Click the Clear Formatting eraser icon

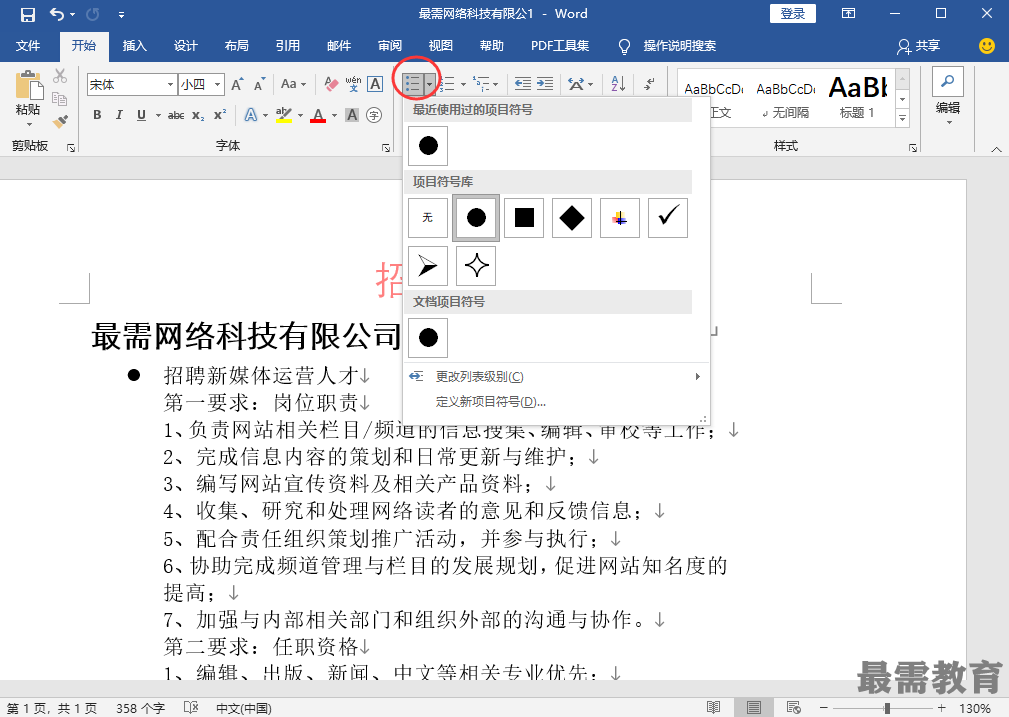click(331, 84)
